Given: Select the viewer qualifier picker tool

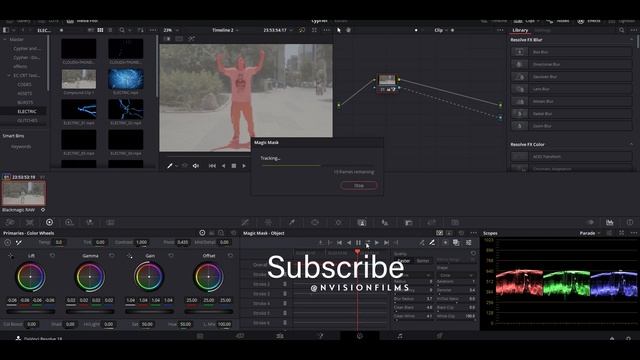Looking at the screenshot, I should [x=170, y=166].
